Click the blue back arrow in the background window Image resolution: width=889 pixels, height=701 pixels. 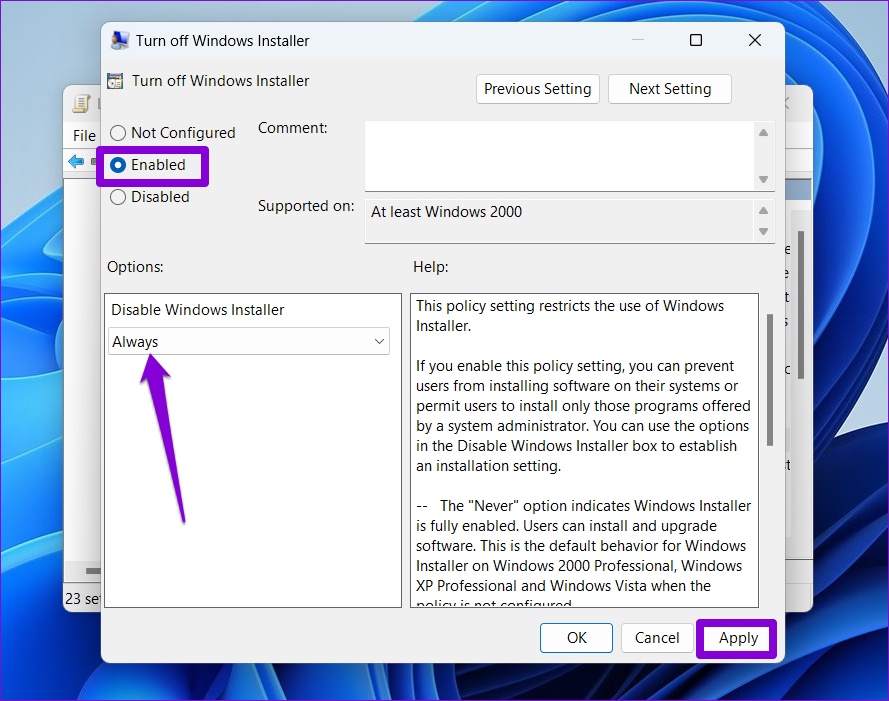click(x=76, y=162)
